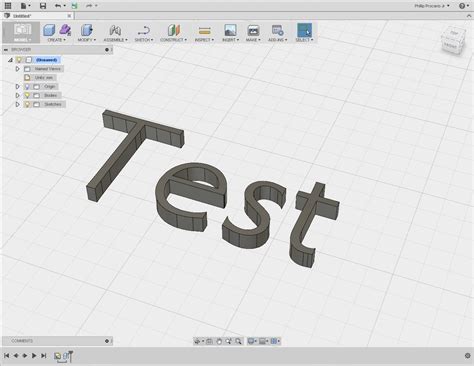Select the Create Box tool icon
Screen dimensions: 474x366
pyautogui.click(x=49, y=30)
